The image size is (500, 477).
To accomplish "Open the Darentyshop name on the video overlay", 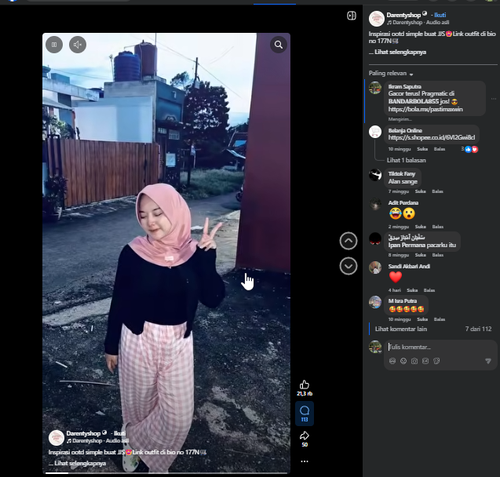I will (83, 433).
